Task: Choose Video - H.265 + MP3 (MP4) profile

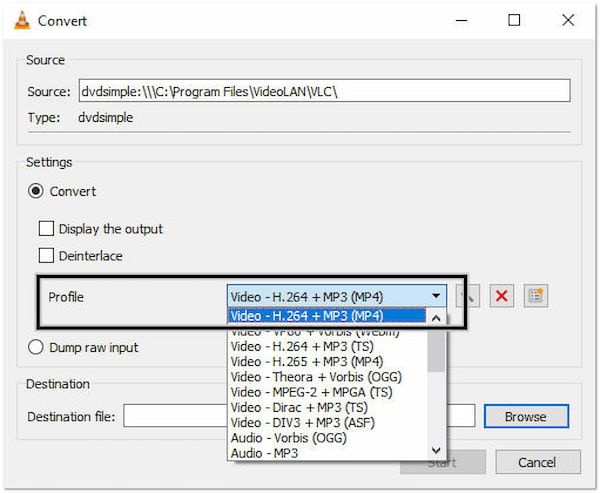Action: (327, 362)
